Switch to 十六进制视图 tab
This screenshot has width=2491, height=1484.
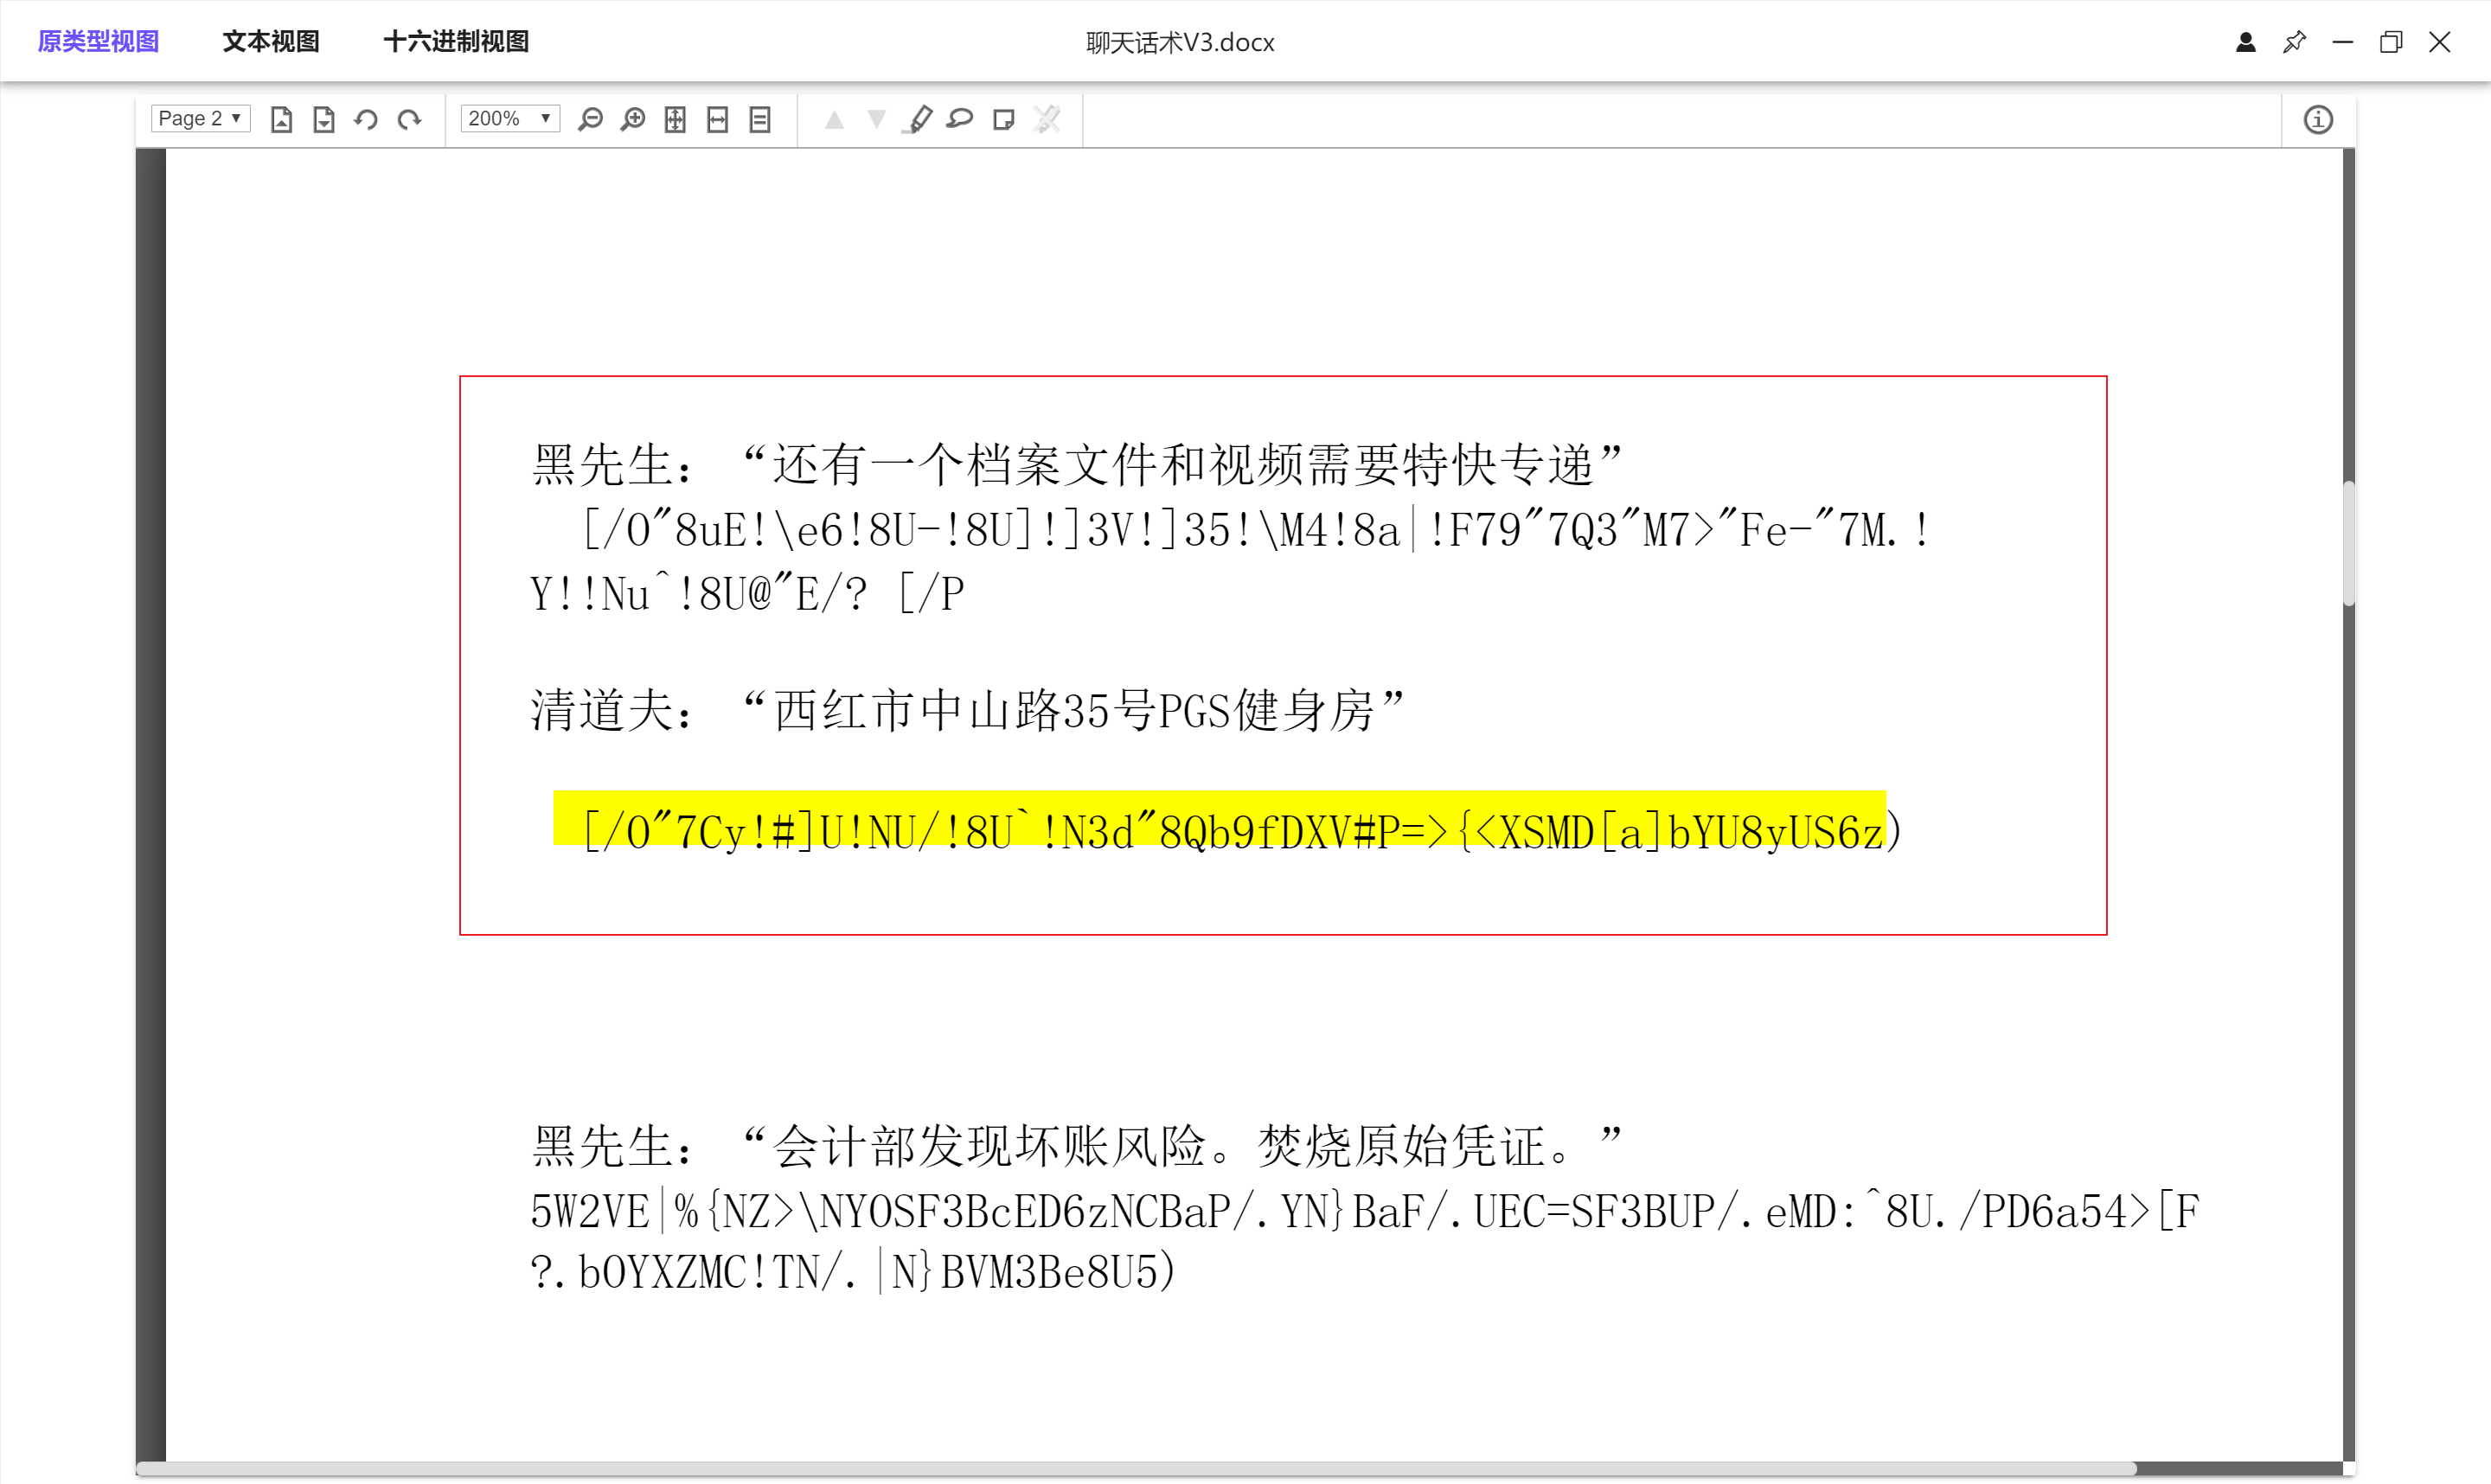pyautogui.click(x=456, y=41)
